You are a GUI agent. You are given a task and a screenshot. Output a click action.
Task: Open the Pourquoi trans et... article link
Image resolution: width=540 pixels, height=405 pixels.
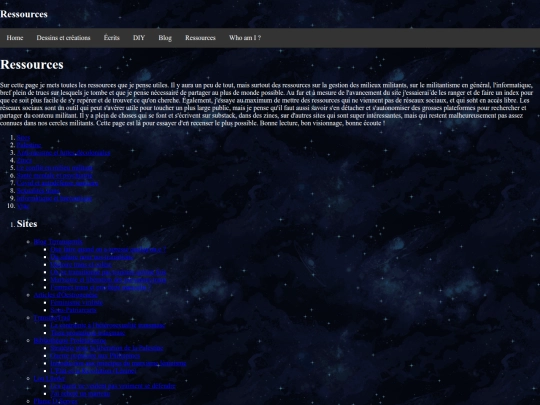pos(101,287)
